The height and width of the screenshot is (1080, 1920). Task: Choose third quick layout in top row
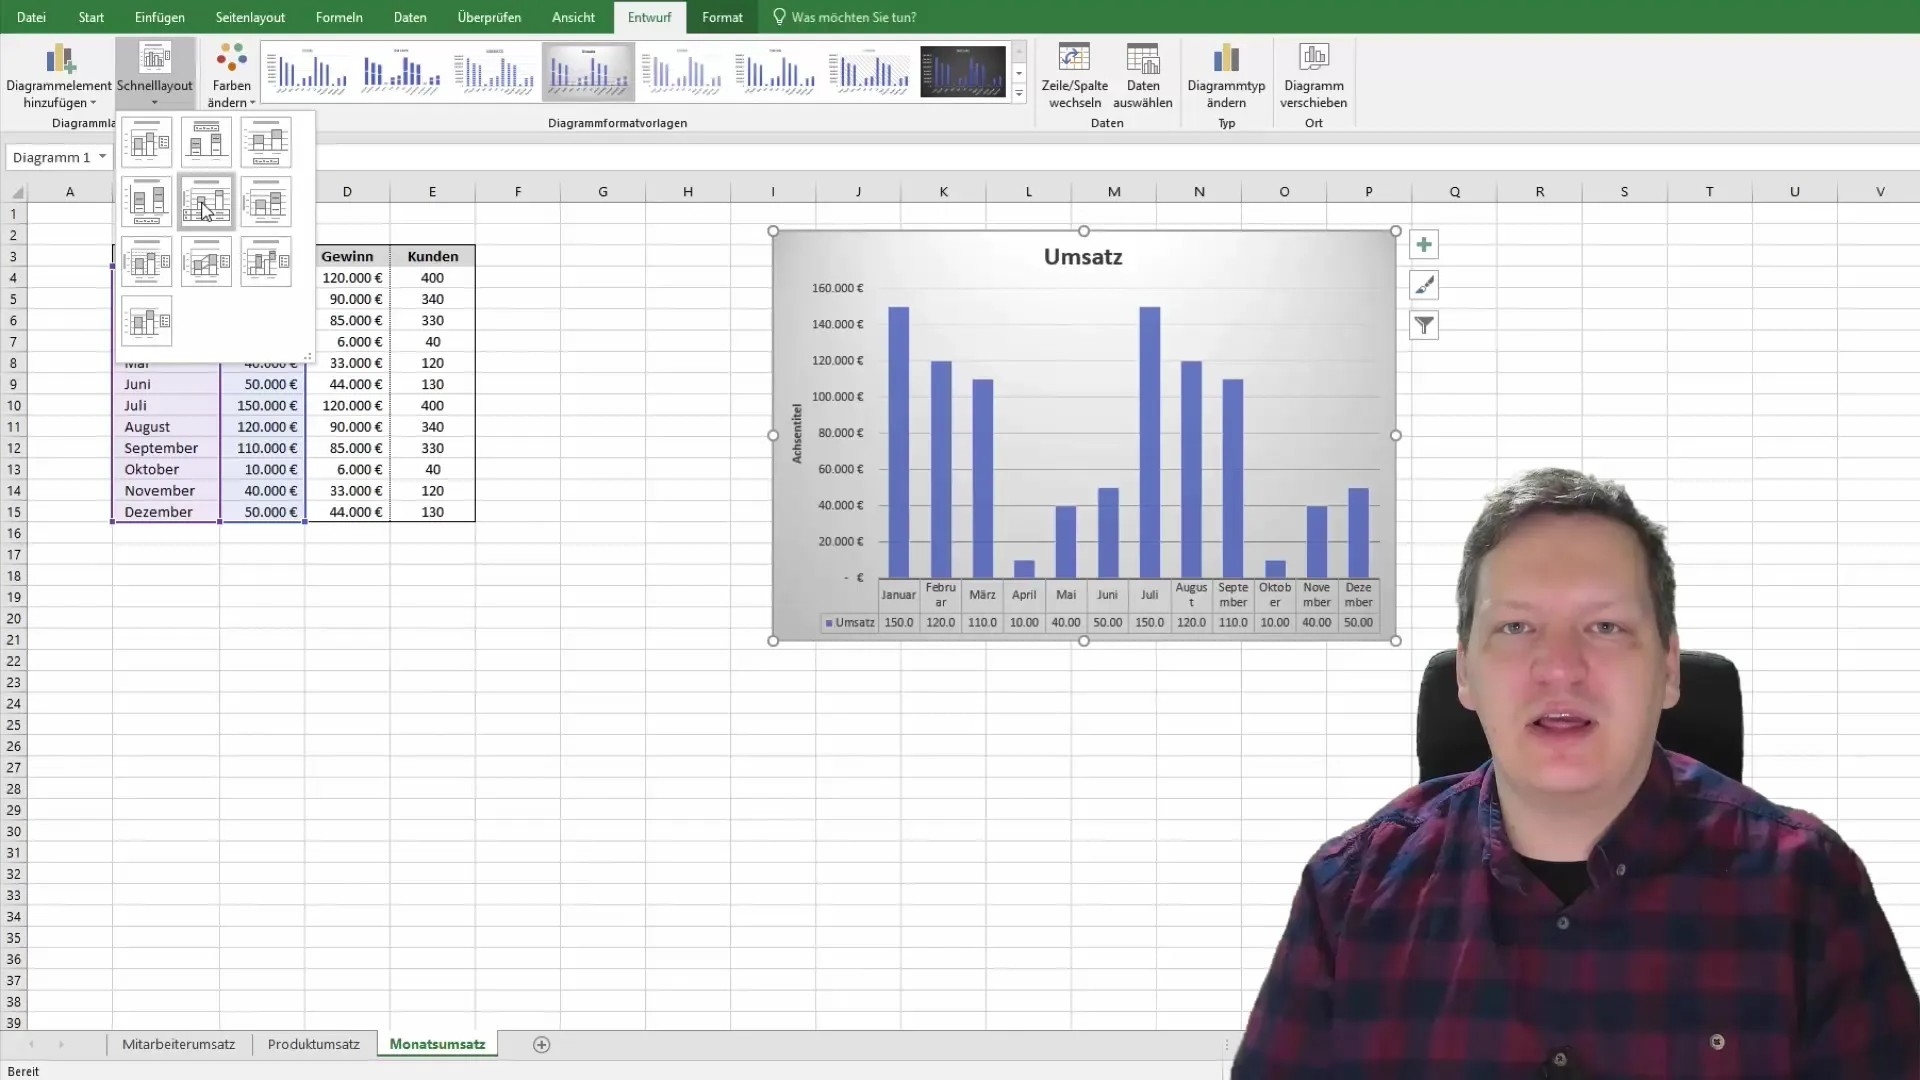[x=266, y=143]
